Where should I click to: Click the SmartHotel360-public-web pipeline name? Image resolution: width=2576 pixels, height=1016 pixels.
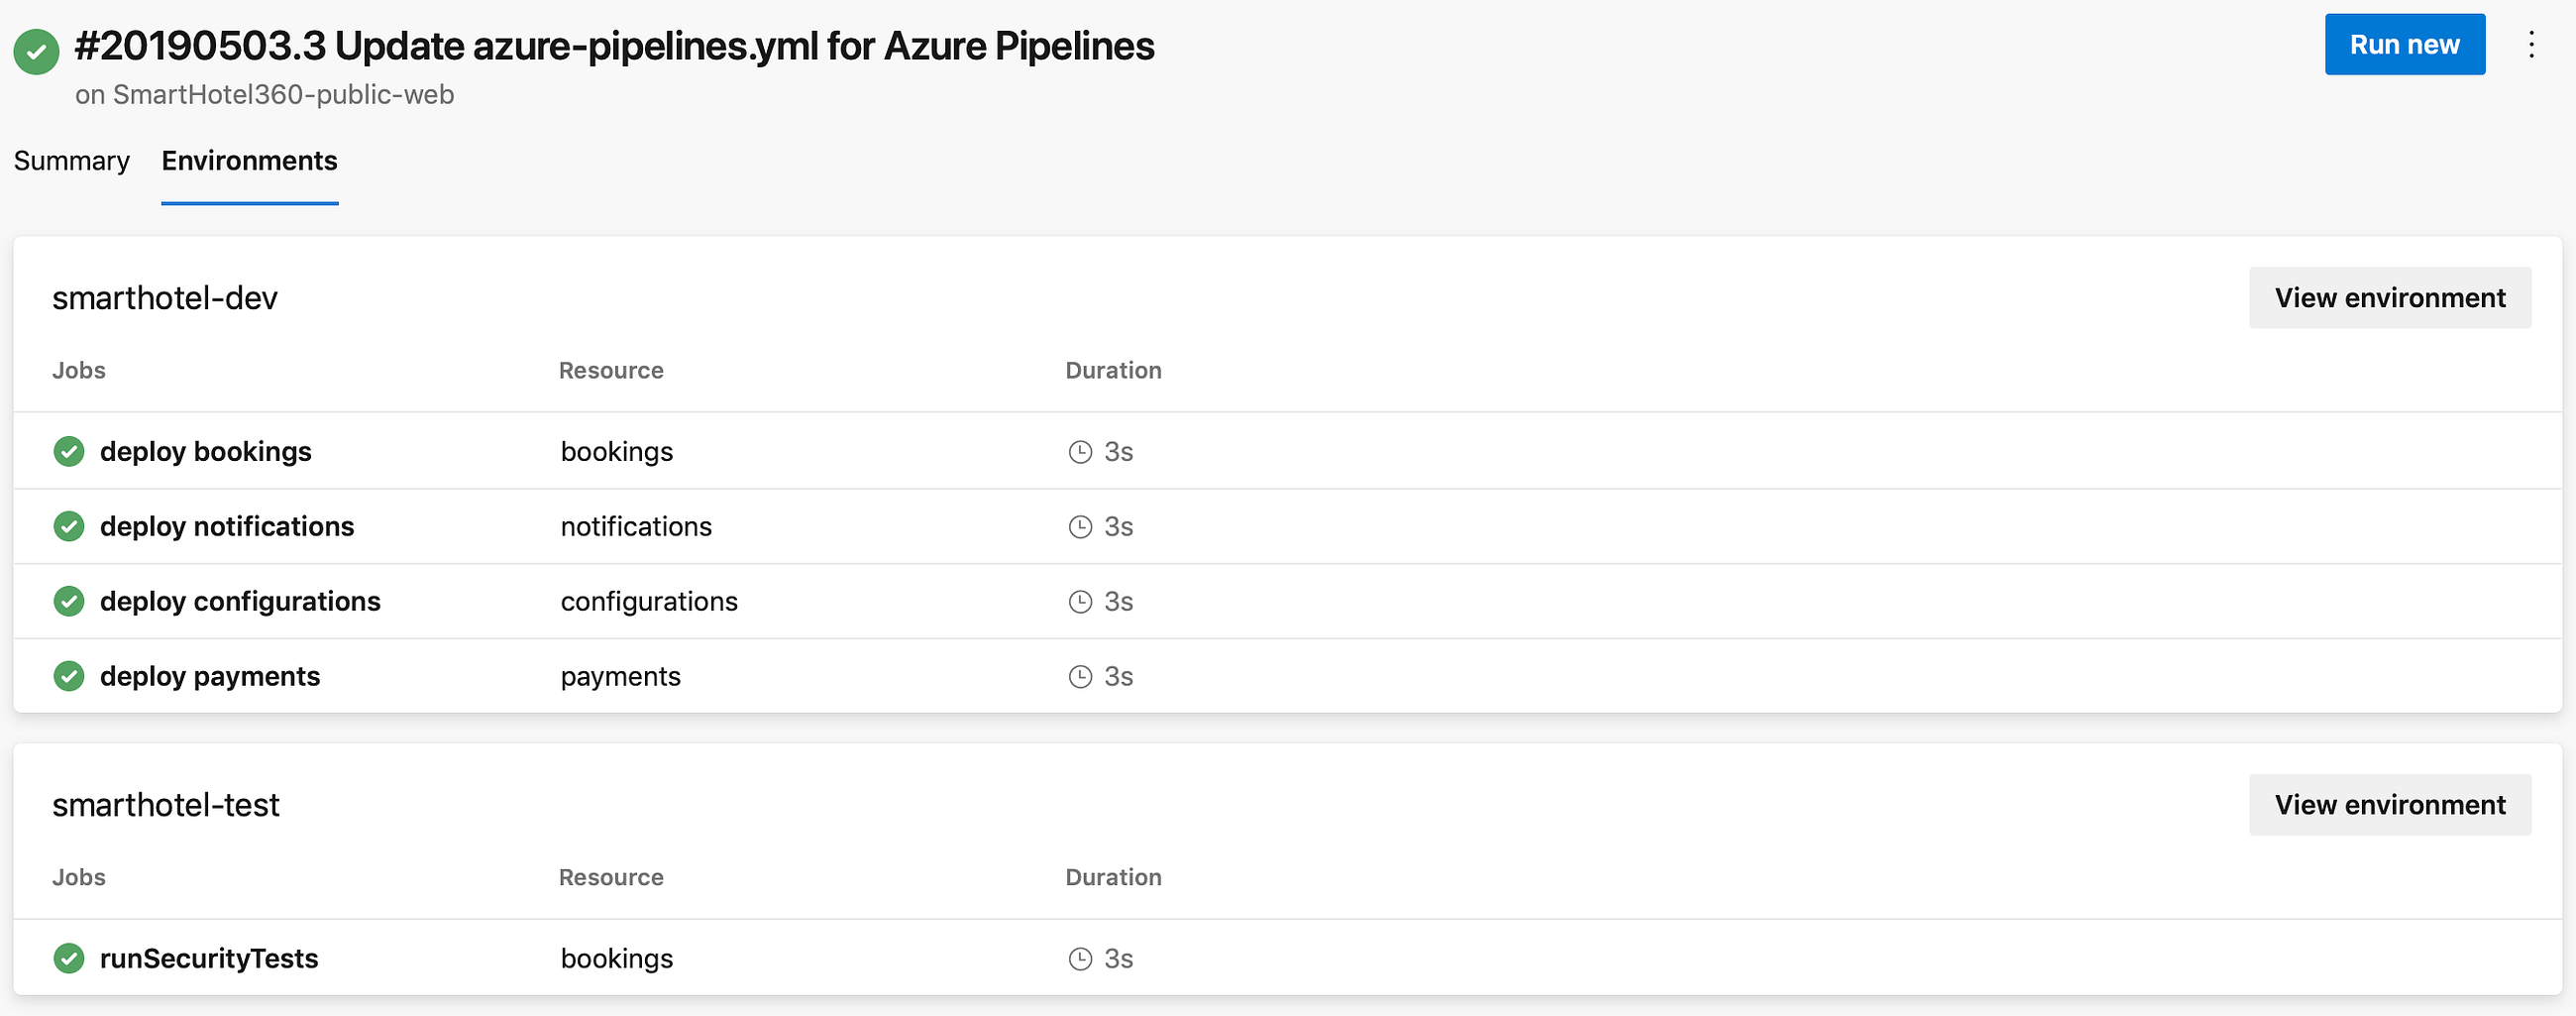283,95
